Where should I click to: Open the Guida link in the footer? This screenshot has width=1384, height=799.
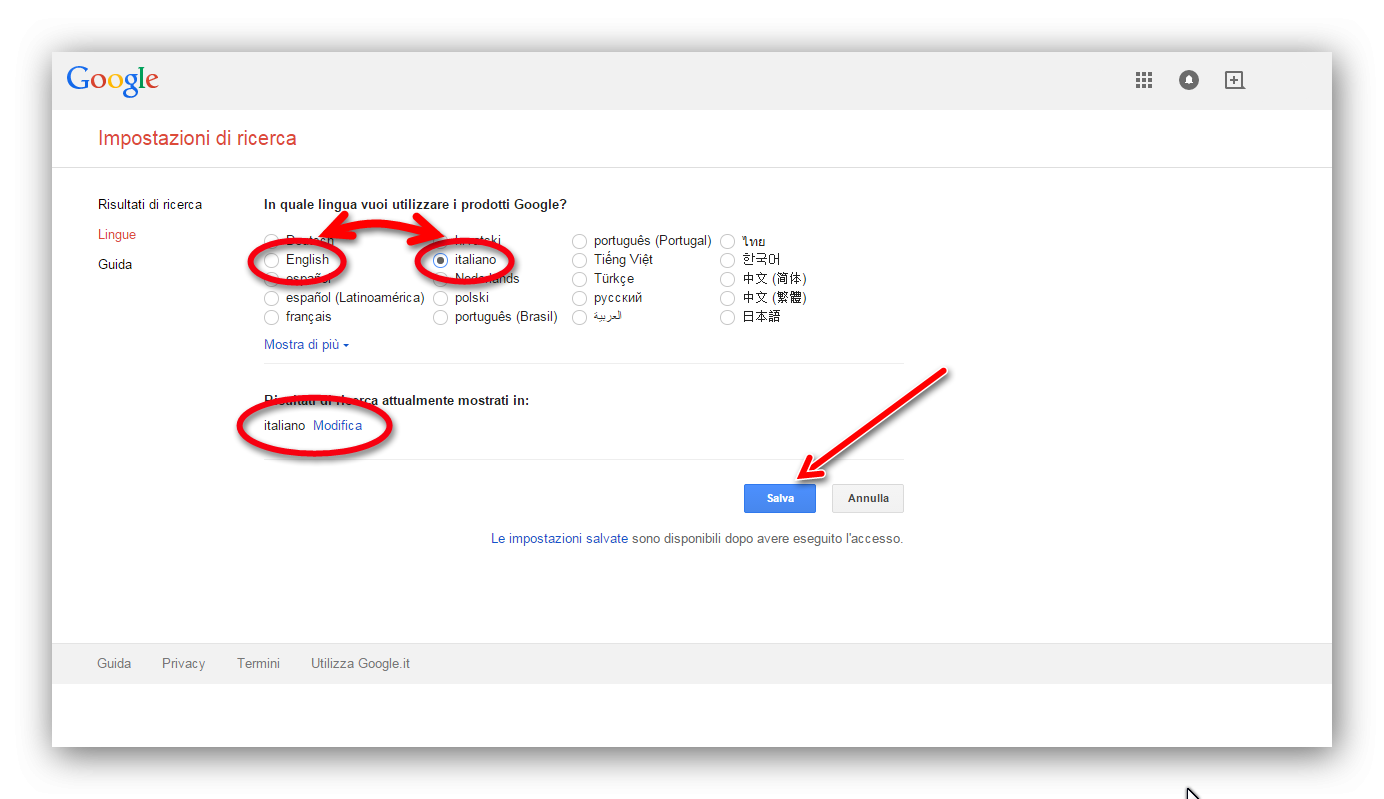[x=114, y=664]
